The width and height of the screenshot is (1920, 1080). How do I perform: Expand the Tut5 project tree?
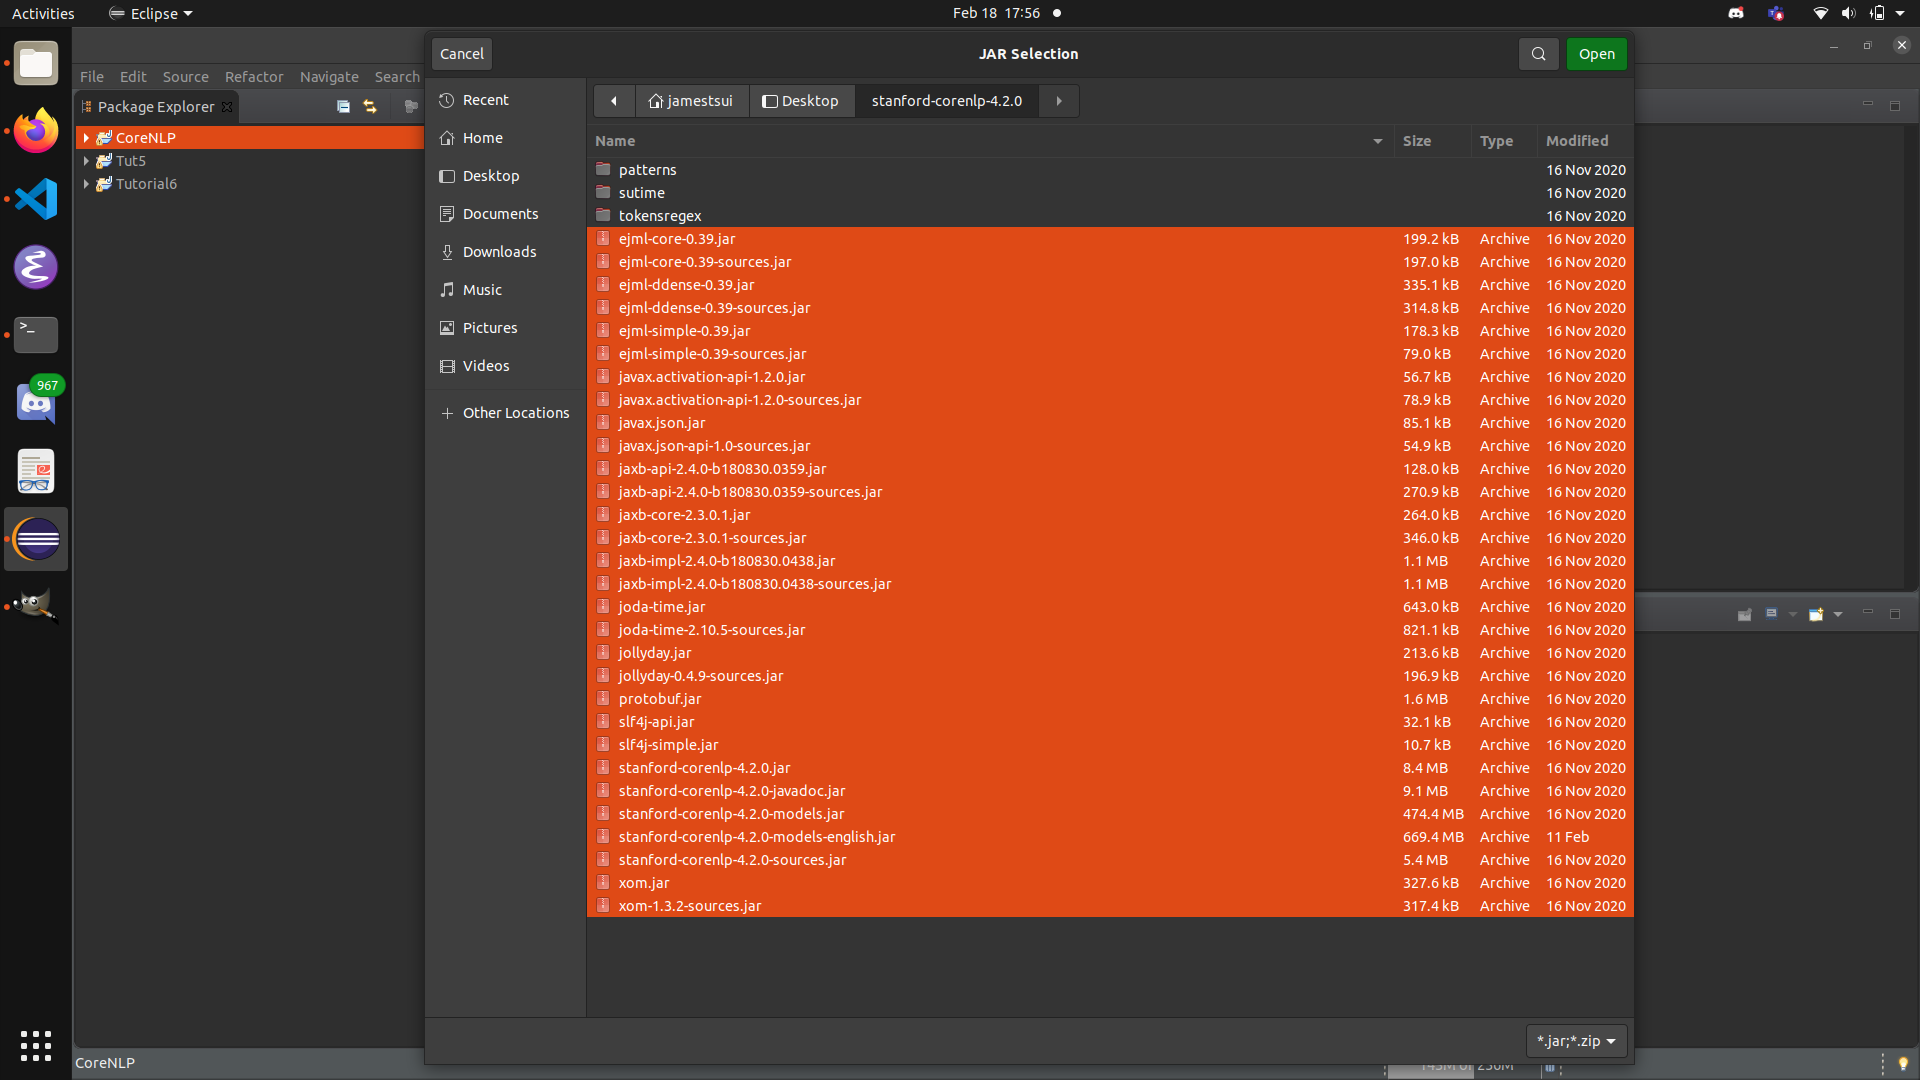tap(86, 160)
